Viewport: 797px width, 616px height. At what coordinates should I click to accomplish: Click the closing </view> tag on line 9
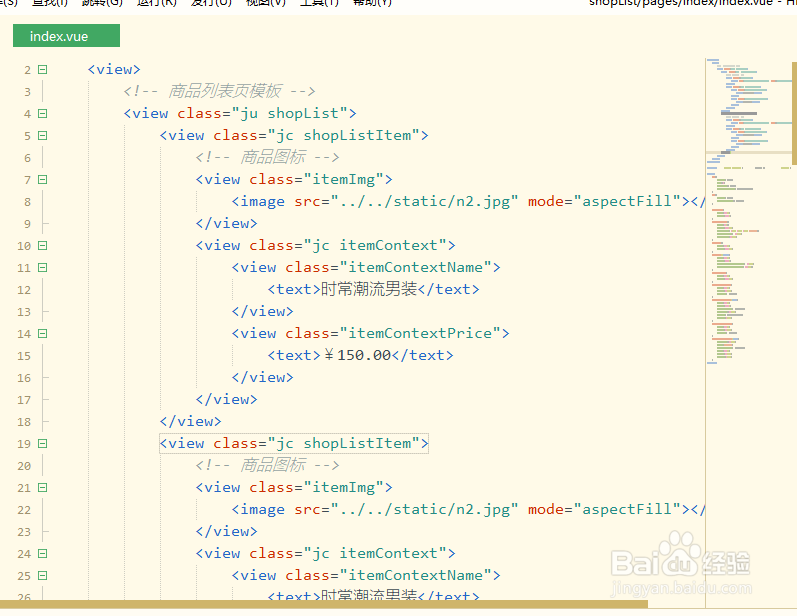227,223
